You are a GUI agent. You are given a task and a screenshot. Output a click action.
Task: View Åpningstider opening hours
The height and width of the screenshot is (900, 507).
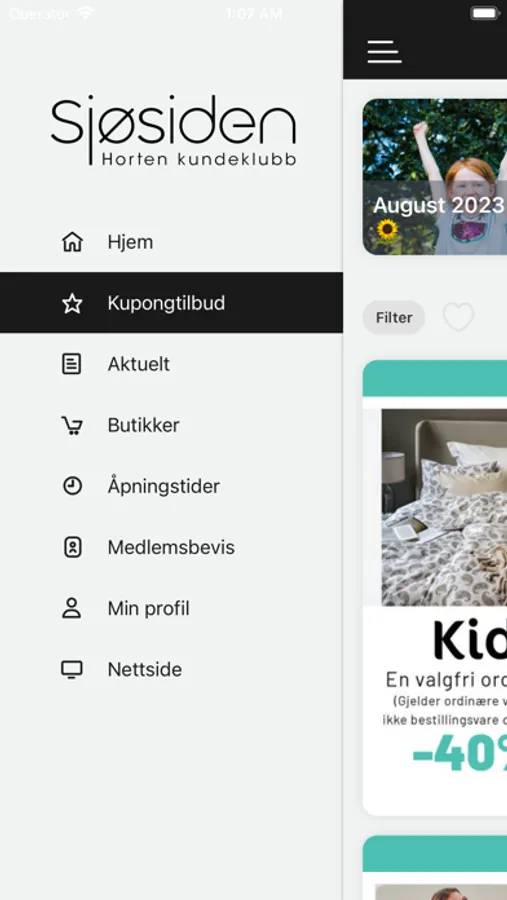tap(171, 486)
